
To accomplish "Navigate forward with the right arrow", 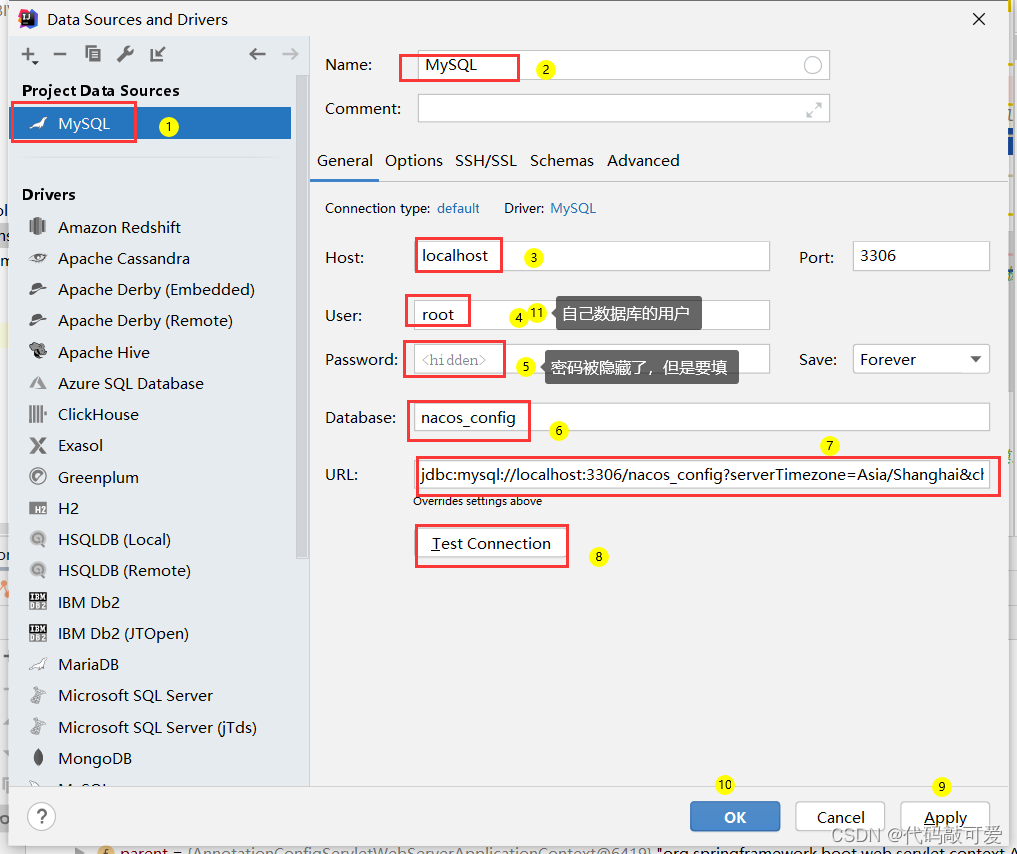I will (291, 54).
